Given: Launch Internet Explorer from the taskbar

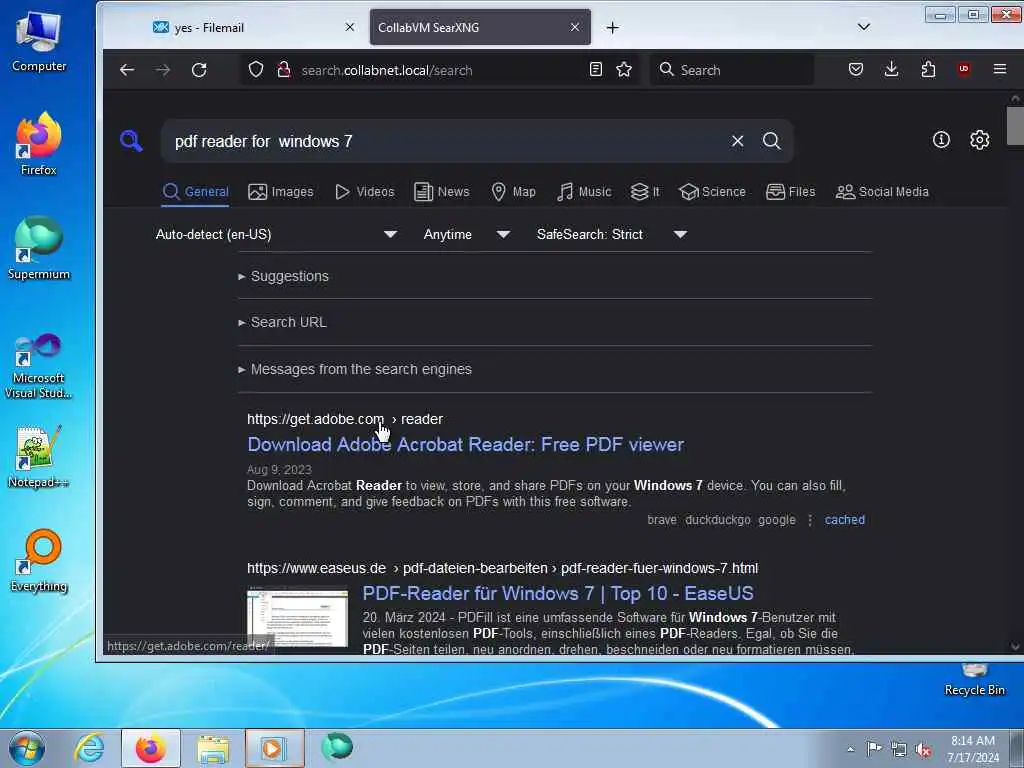Looking at the screenshot, I should 89,748.
